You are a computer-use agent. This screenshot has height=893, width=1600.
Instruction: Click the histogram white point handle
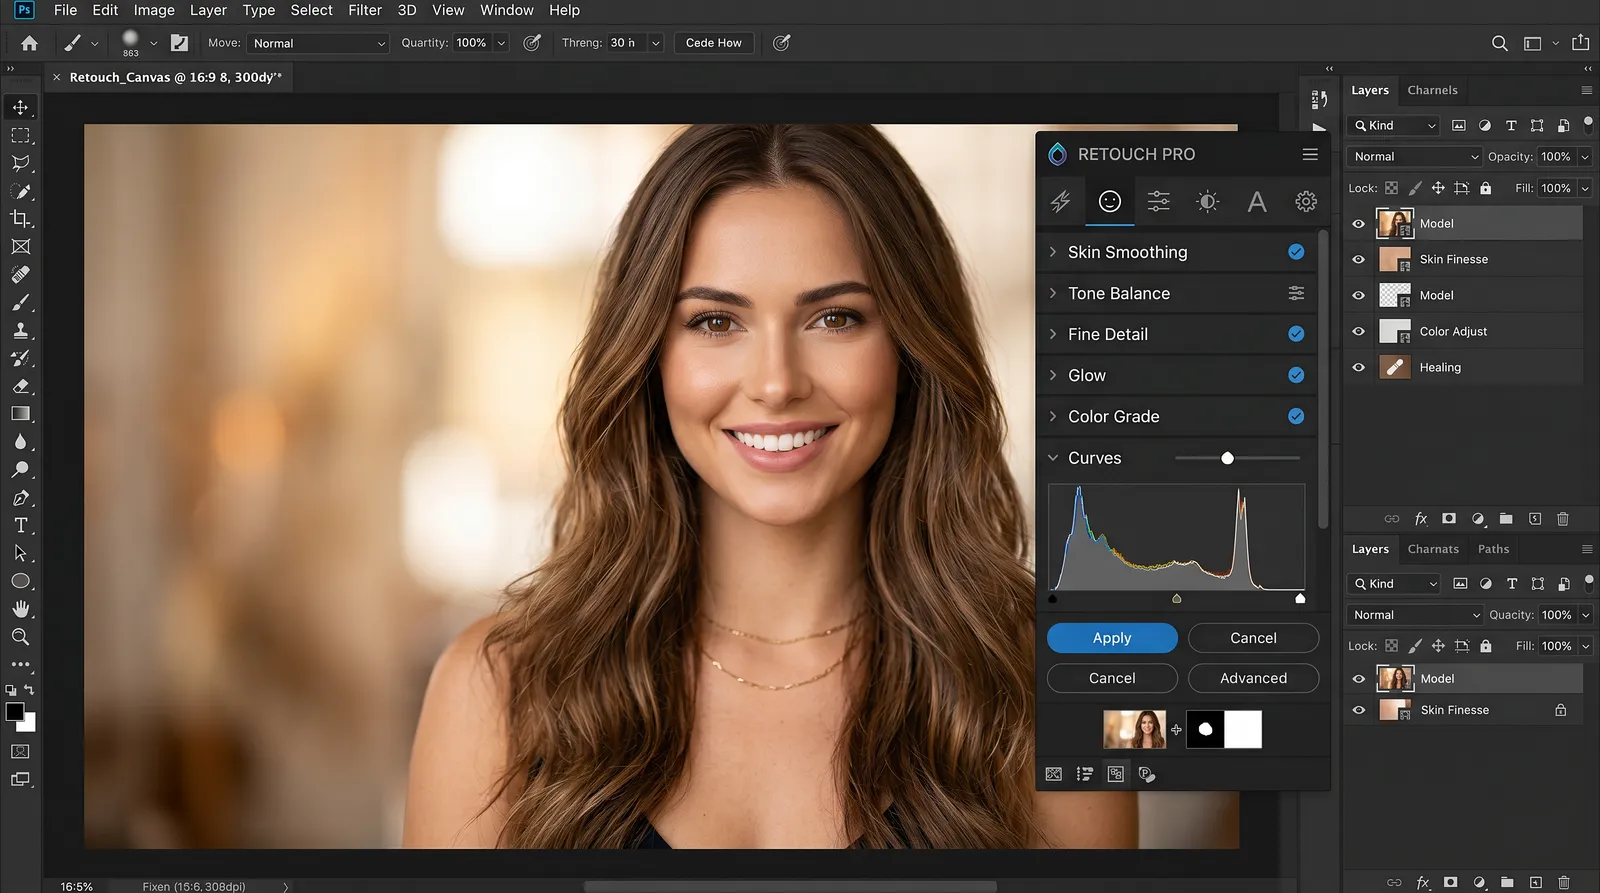coord(1300,598)
